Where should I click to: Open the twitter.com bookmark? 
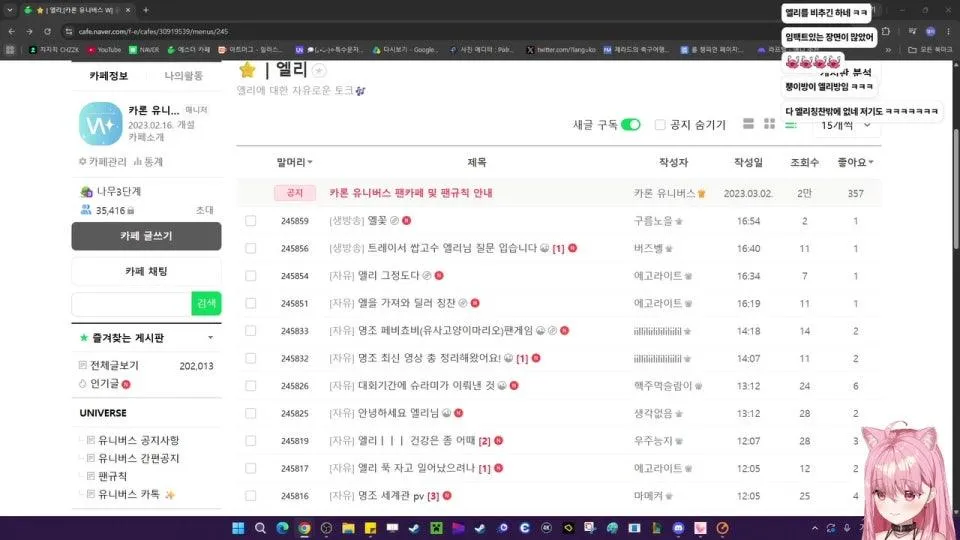(561, 50)
